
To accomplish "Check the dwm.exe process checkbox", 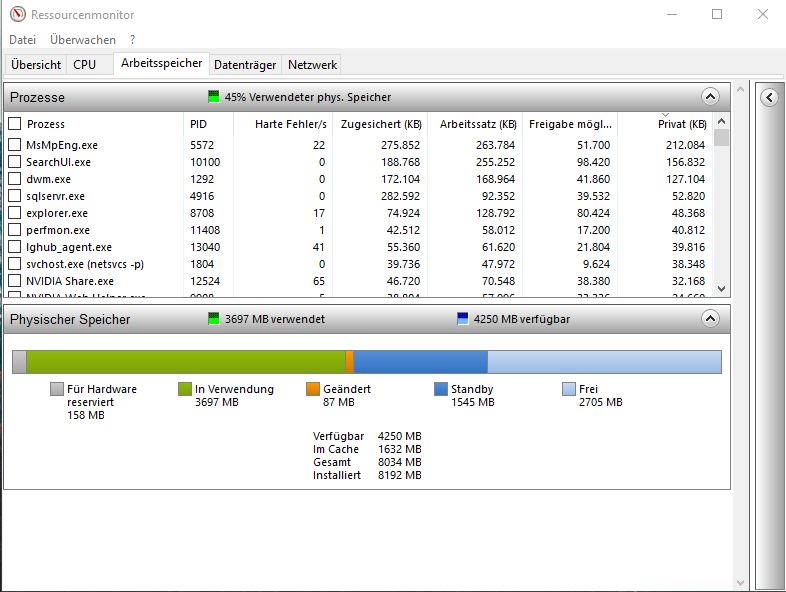I will [15, 178].
